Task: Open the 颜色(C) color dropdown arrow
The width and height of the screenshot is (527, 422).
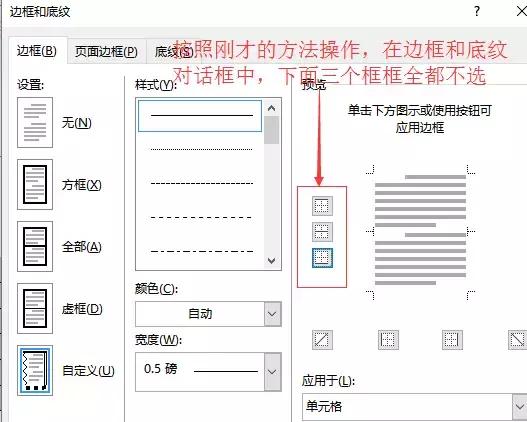Action: 272,314
